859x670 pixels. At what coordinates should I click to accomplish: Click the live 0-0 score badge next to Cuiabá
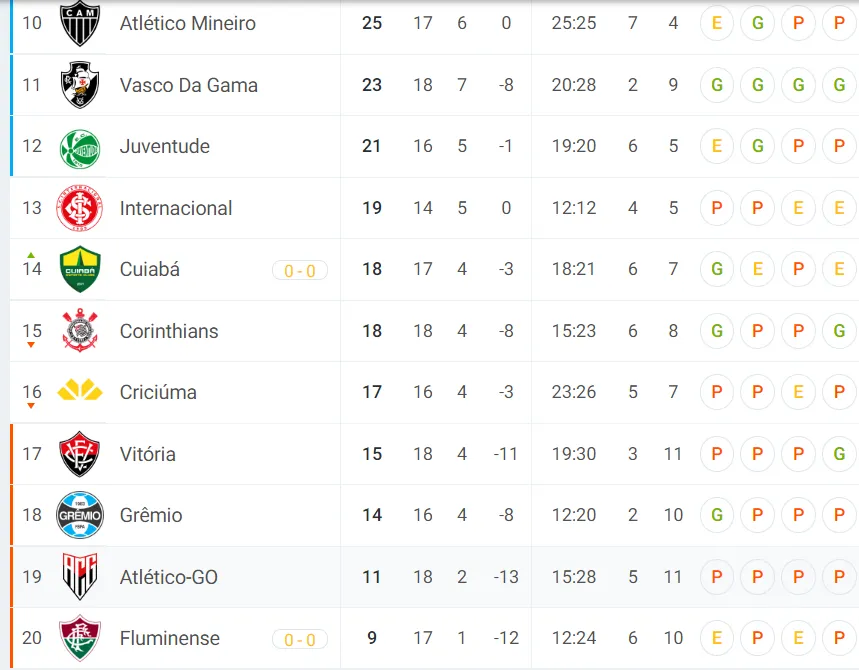click(300, 269)
